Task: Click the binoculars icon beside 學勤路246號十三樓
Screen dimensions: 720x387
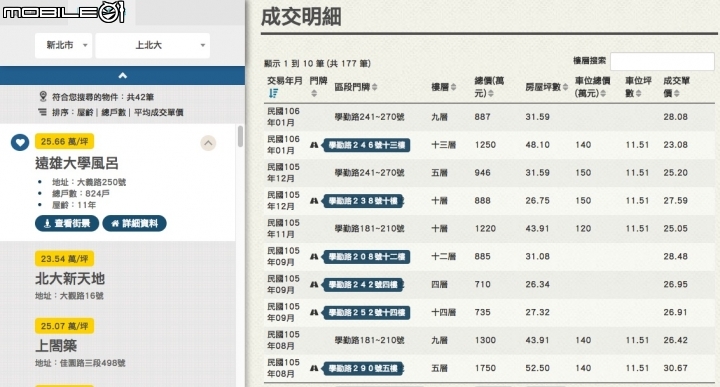Action: (314, 145)
